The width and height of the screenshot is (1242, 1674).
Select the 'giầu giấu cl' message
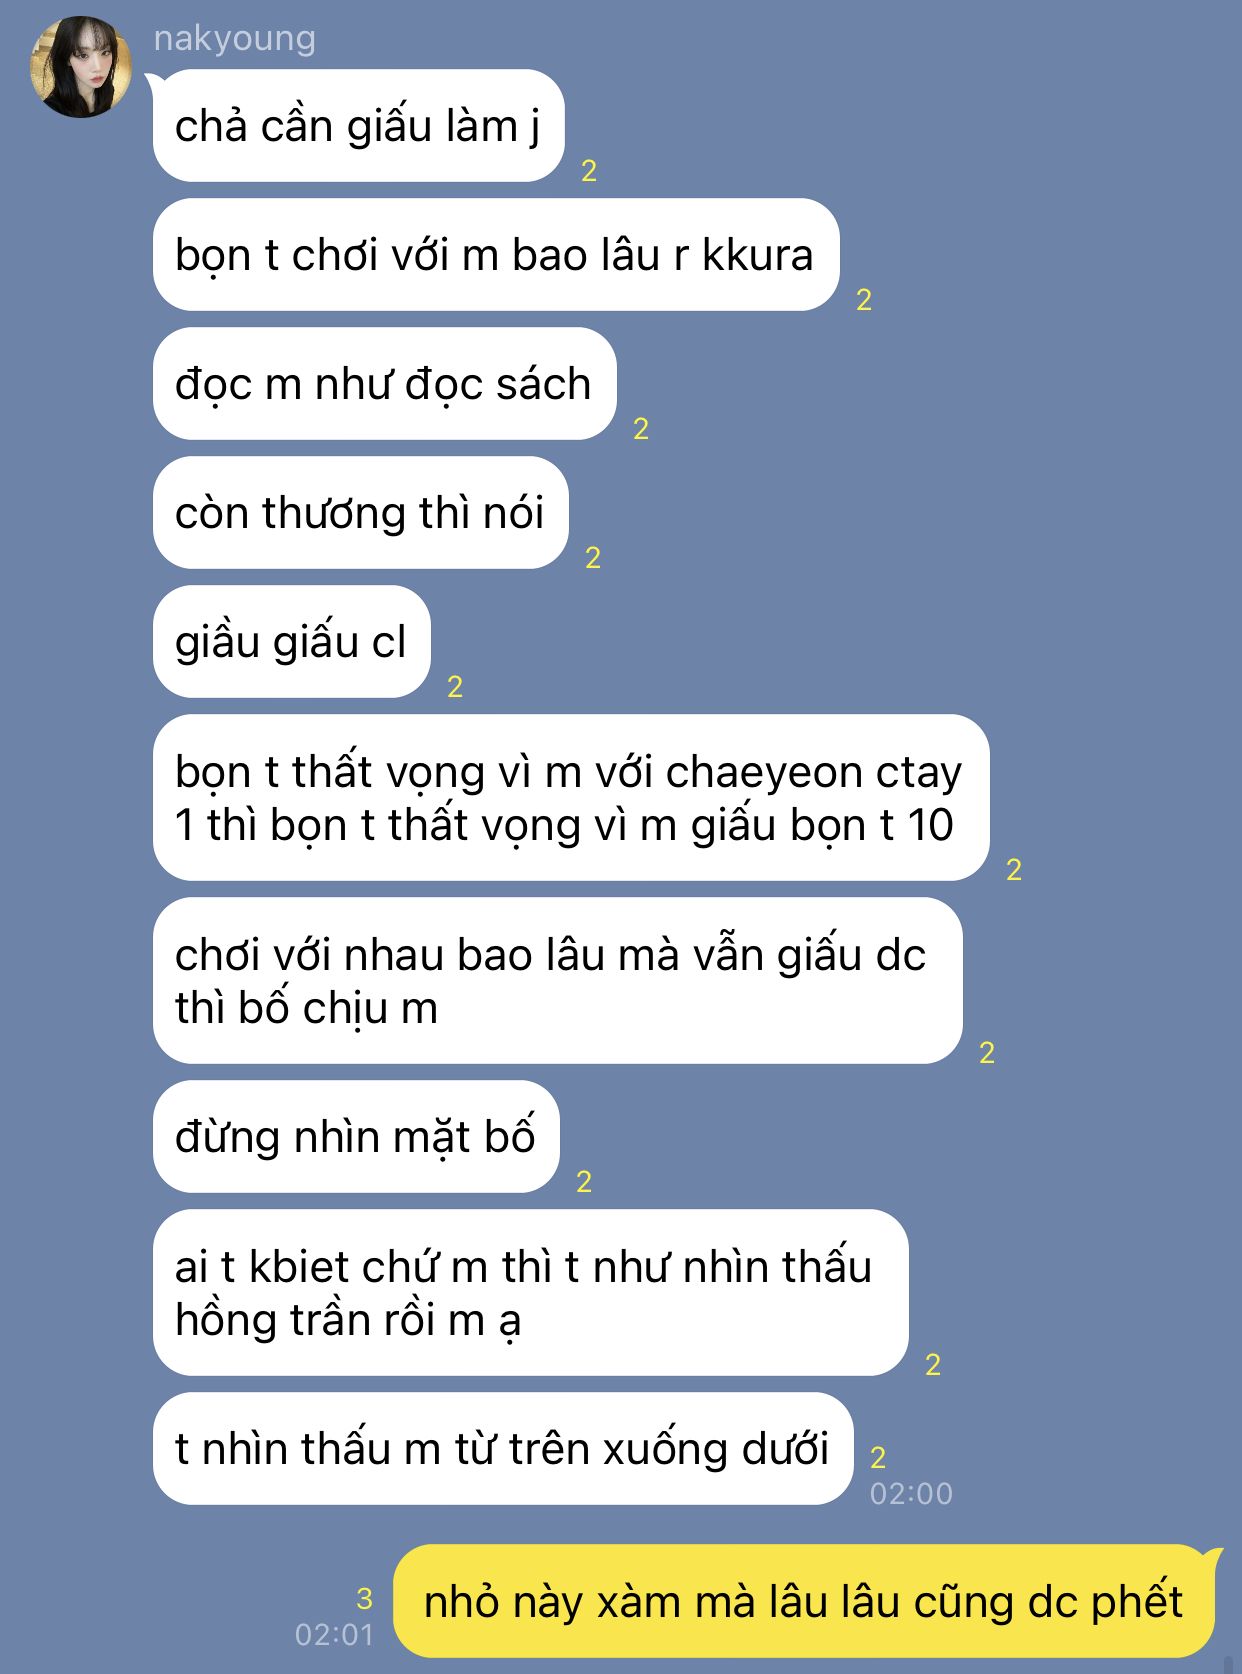pyautogui.click(x=291, y=642)
